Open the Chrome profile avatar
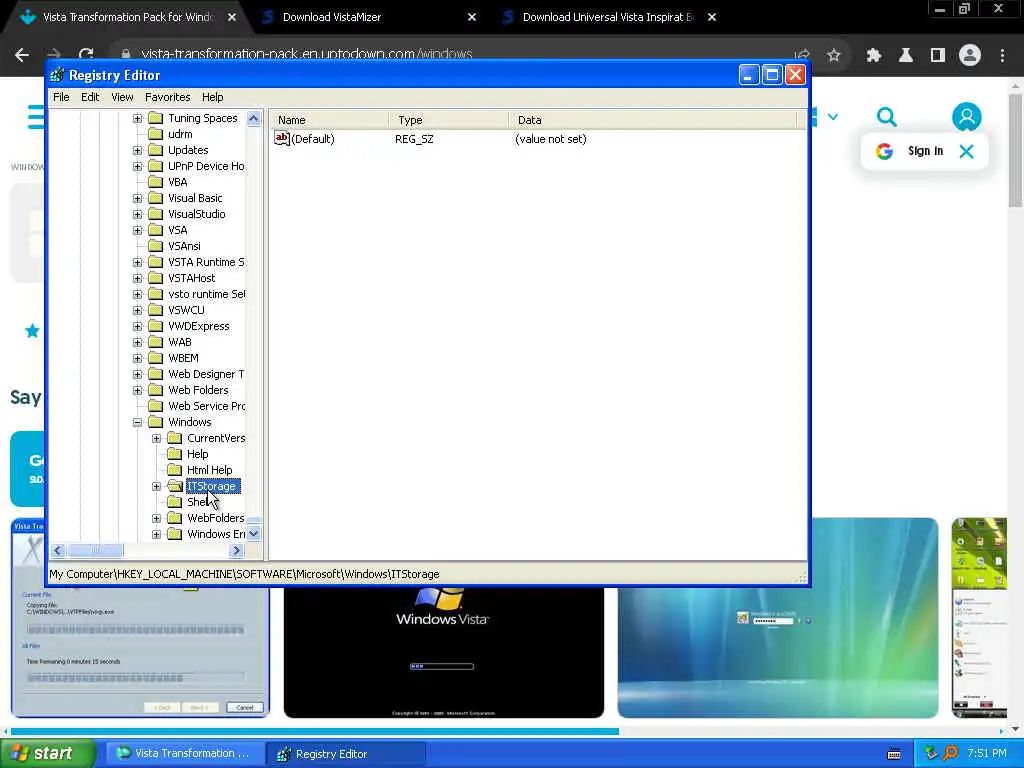Image resolution: width=1024 pixels, height=768 pixels. point(970,55)
